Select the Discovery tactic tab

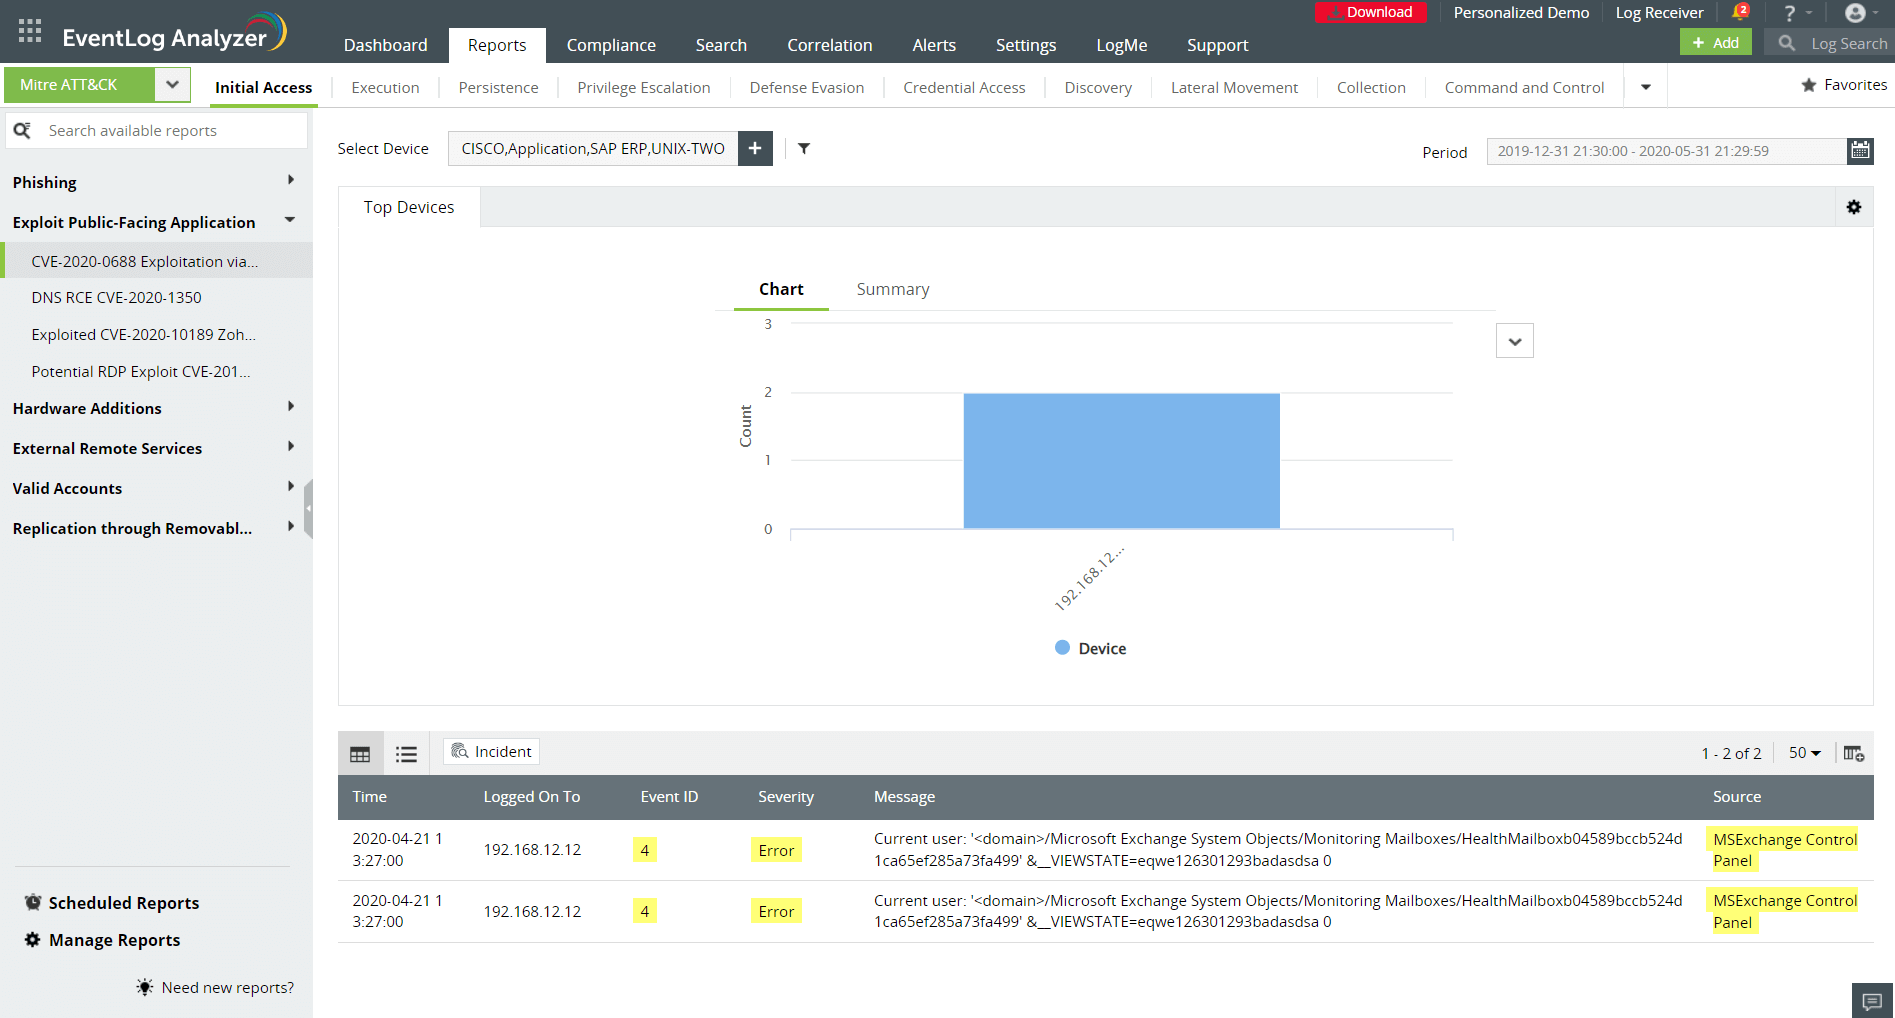point(1098,88)
